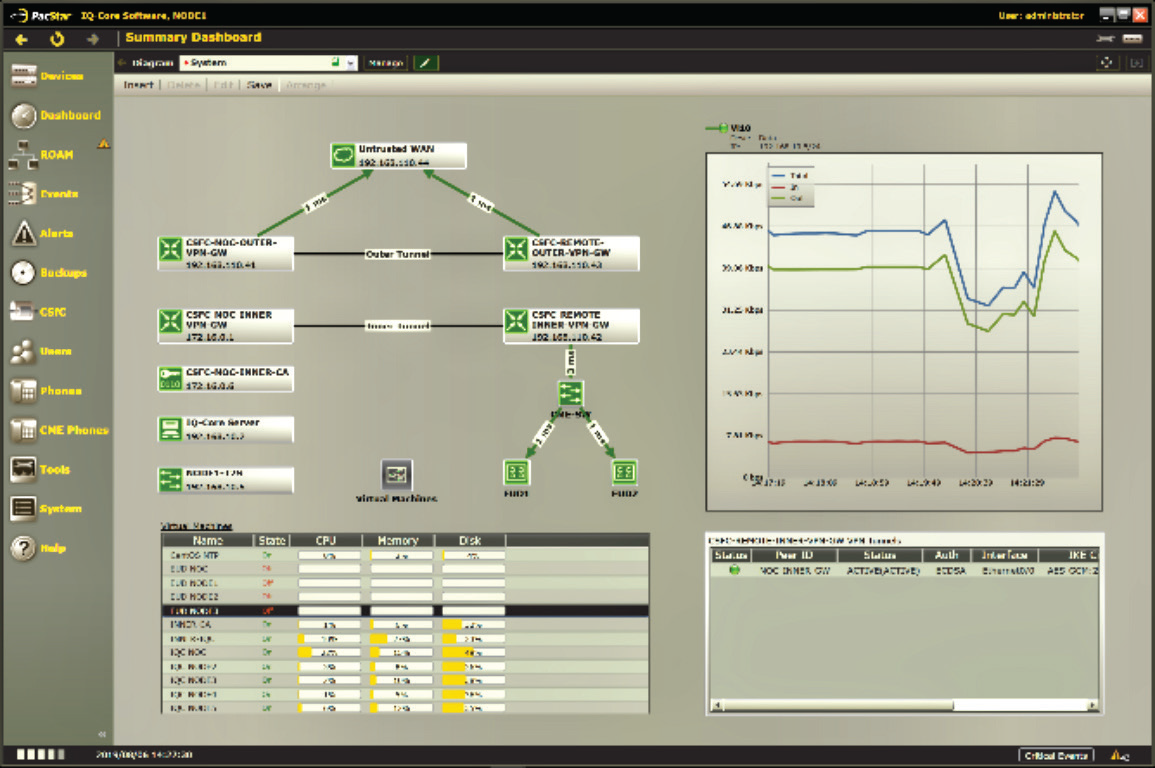Viewport: 1155px width, 768px height.
Task: Click the Outer Tunnel link label
Action: click(398, 254)
